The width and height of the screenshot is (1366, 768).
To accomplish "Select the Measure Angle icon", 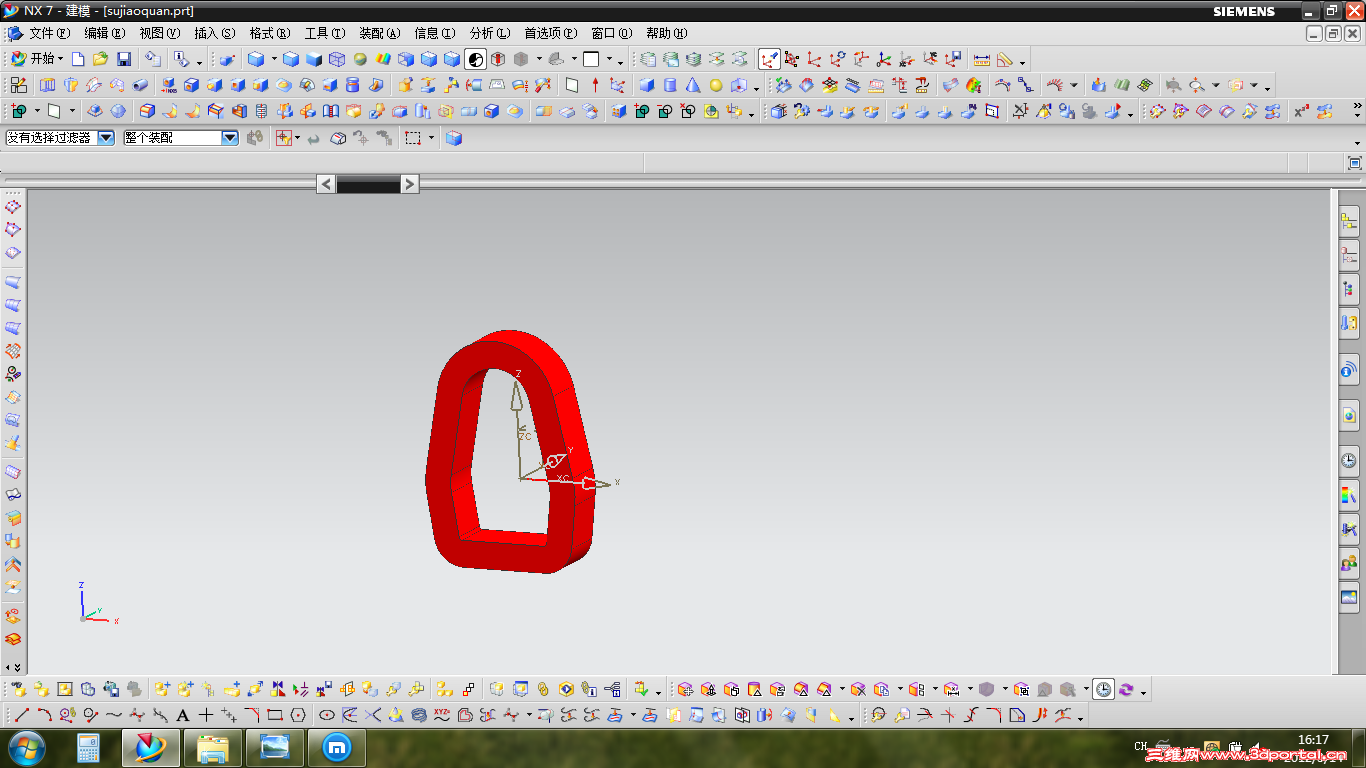I will pos(1005,59).
